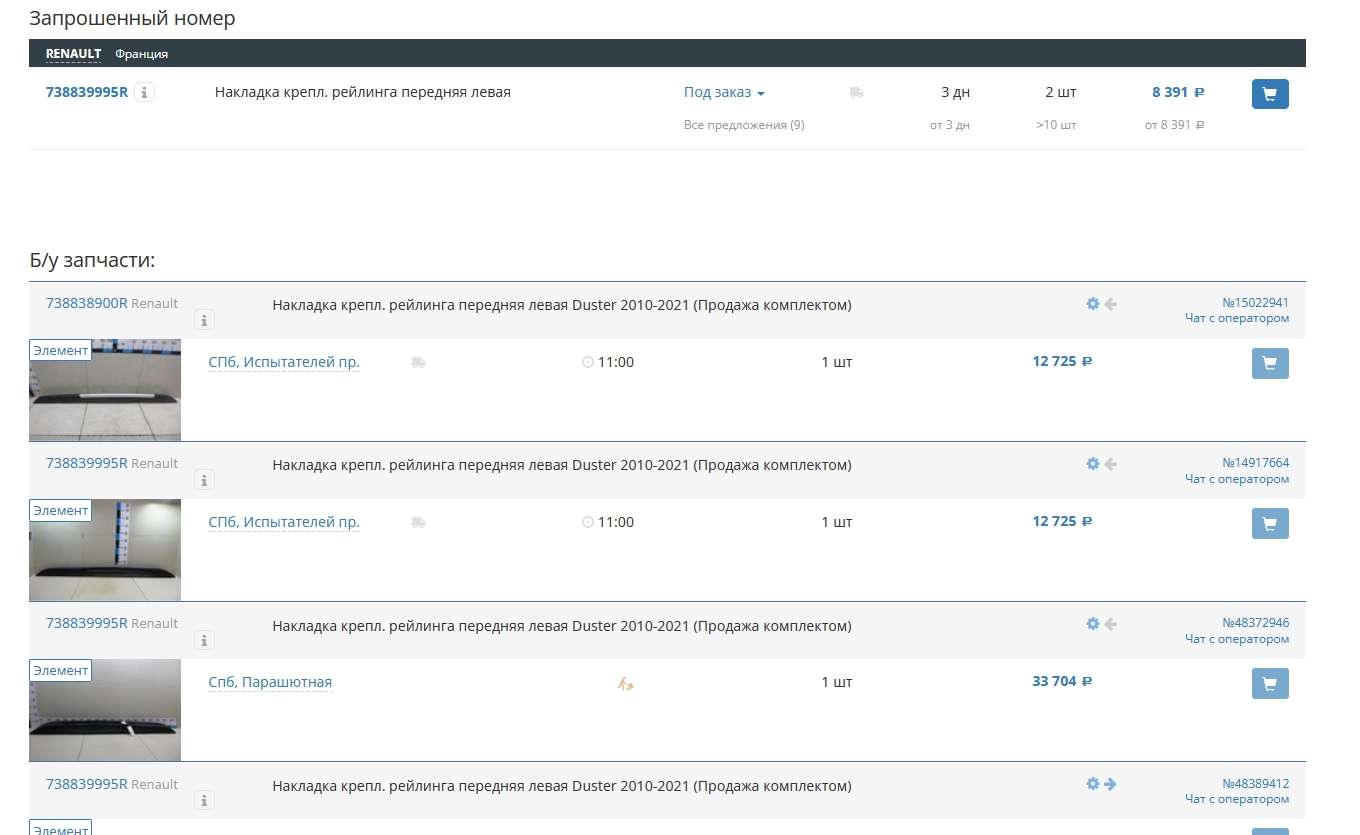Open СПб, Испытателей пр. location for №14917664

pos(284,522)
